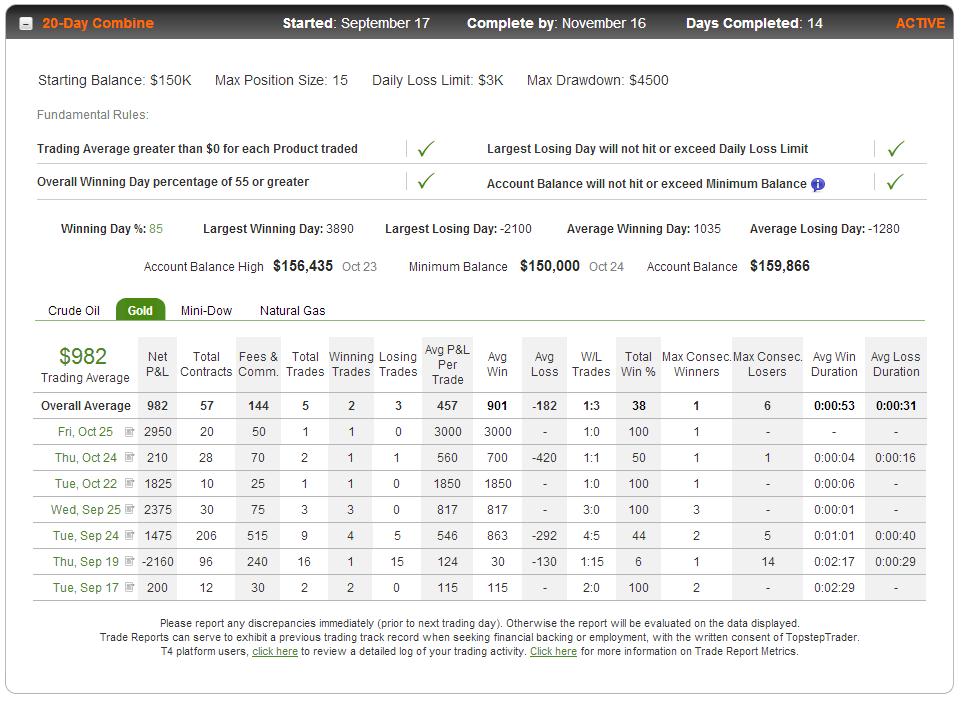Select the Gold tab

coord(140,310)
